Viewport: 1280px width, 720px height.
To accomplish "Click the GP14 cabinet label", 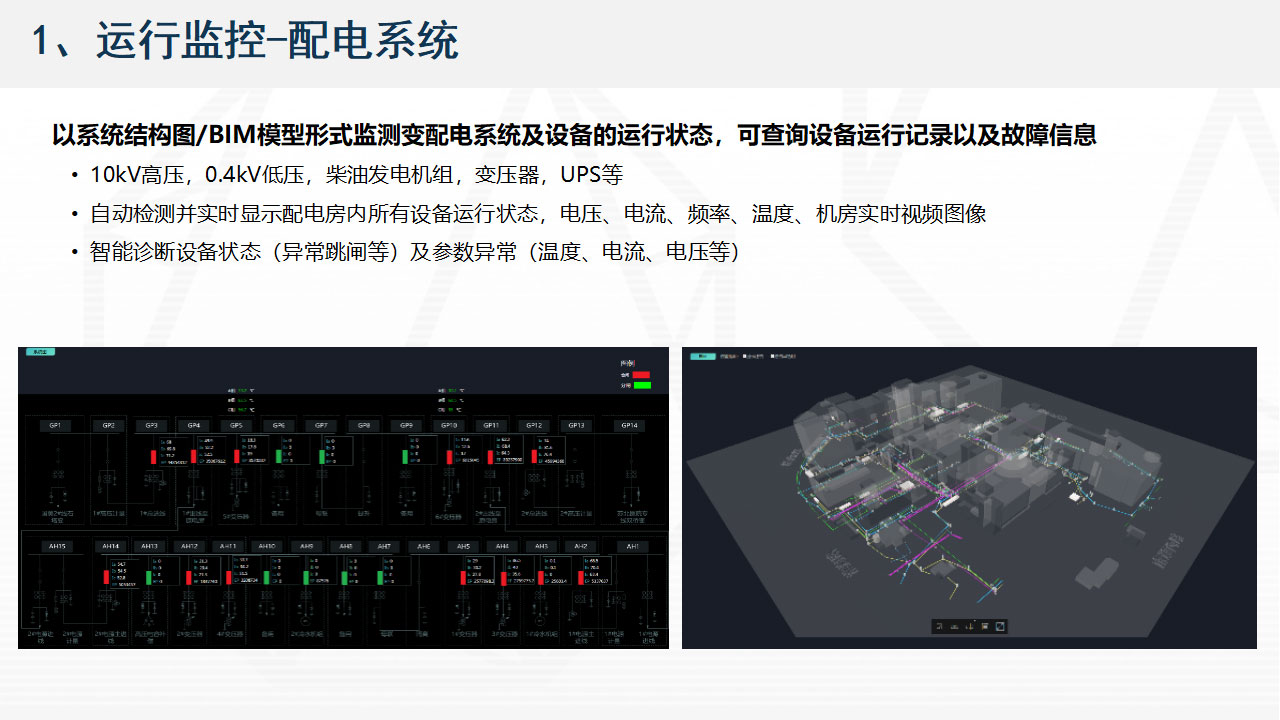I will coord(629,425).
